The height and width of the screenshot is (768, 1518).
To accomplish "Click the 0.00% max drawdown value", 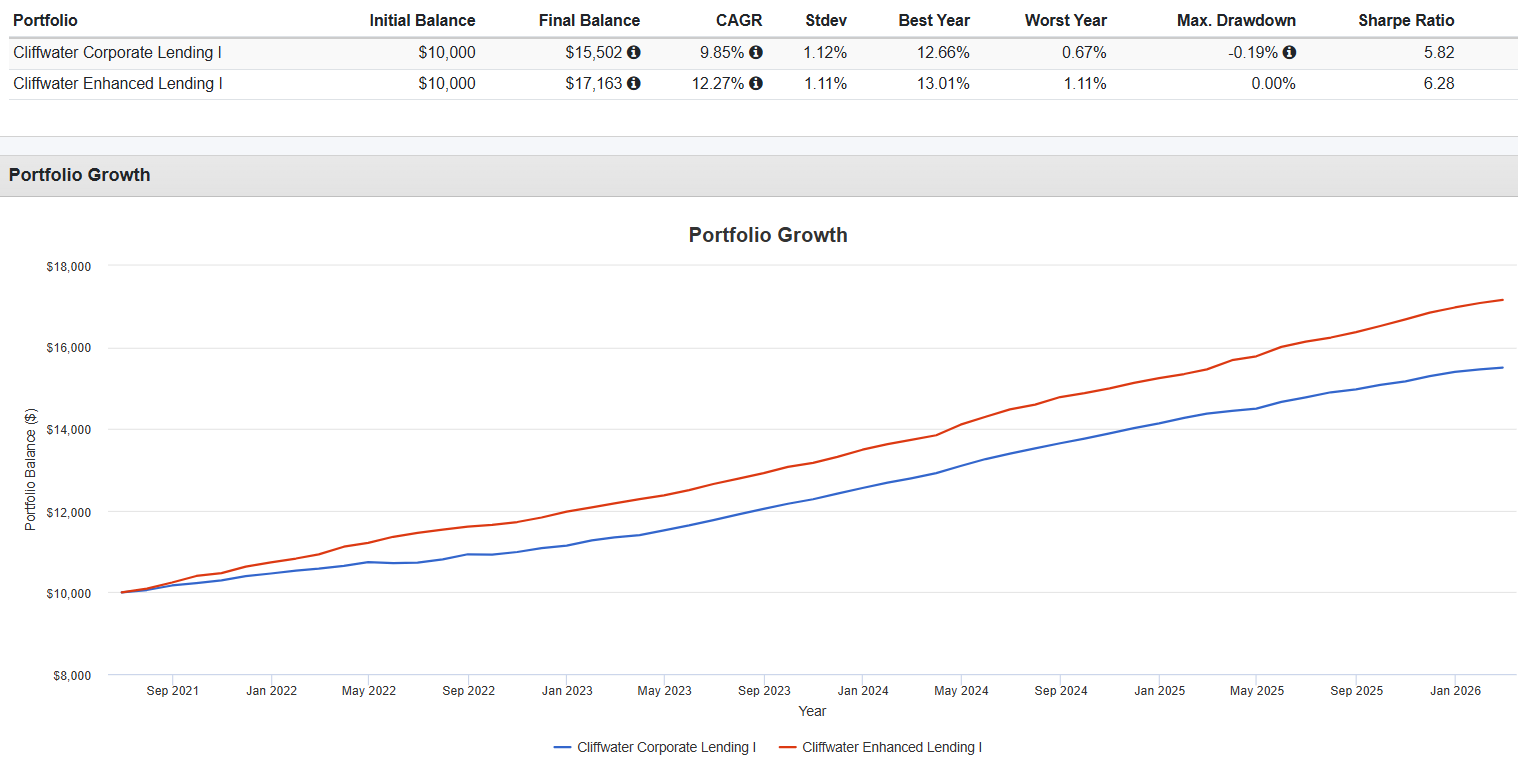I will [1273, 84].
